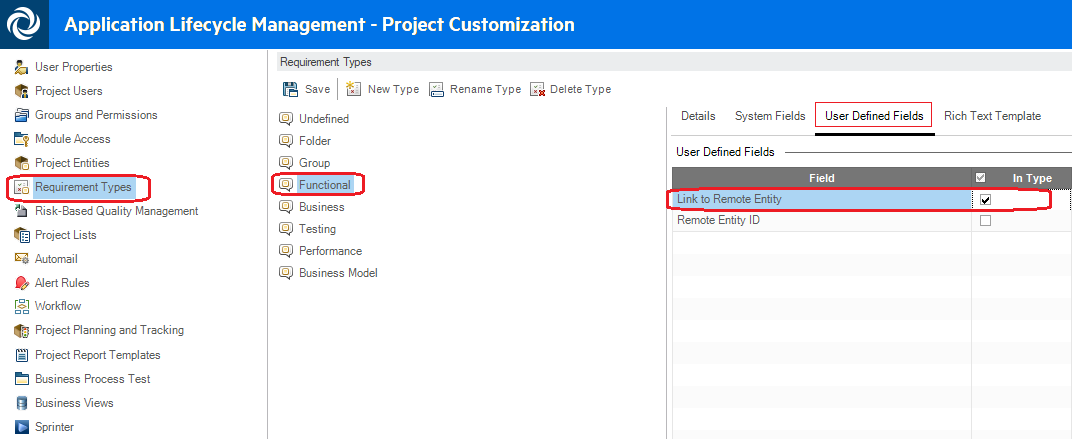Viewport: 1072px width, 439px height.
Task: Click the Rename Type toolbar icon
Action: 436,89
